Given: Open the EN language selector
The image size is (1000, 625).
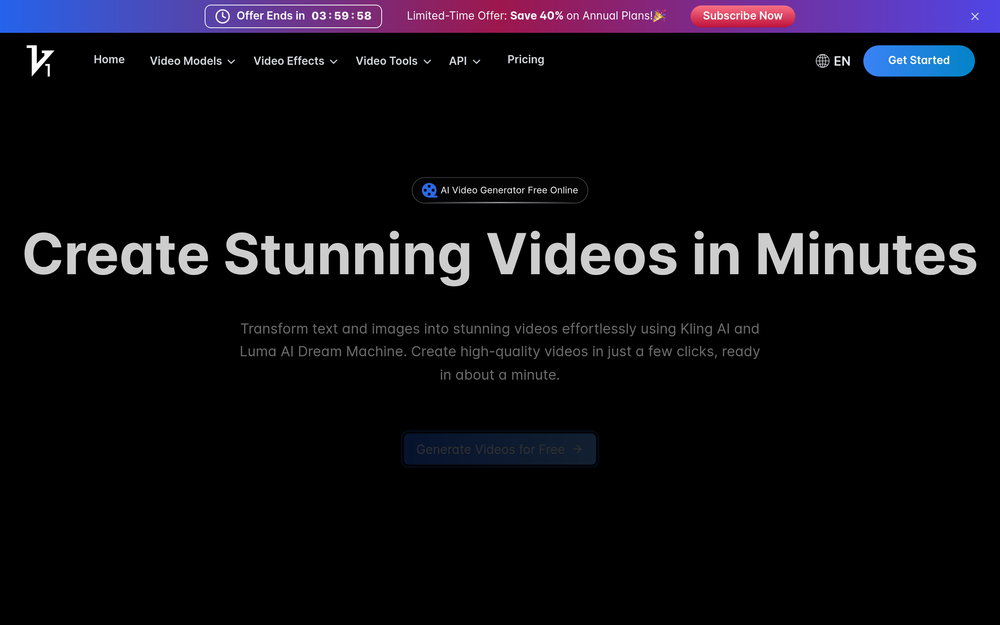Looking at the screenshot, I should tap(833, 61).
